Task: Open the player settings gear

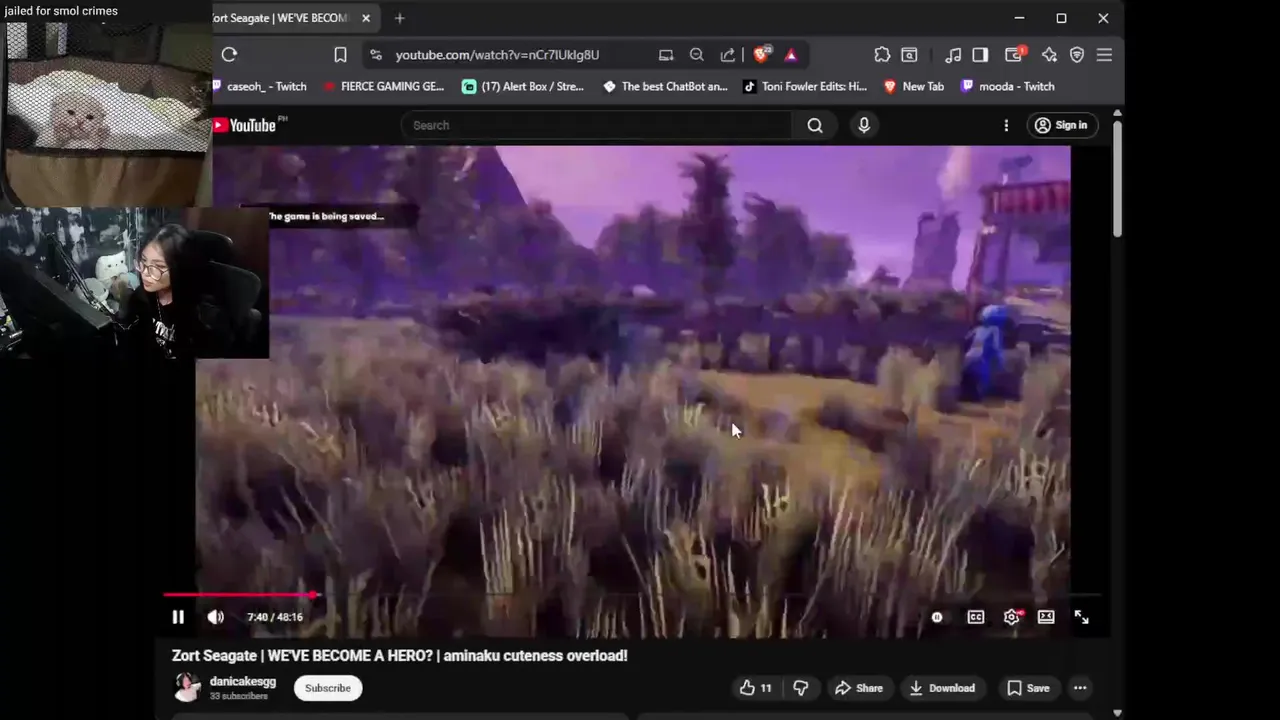Action: pos(1012,617)
